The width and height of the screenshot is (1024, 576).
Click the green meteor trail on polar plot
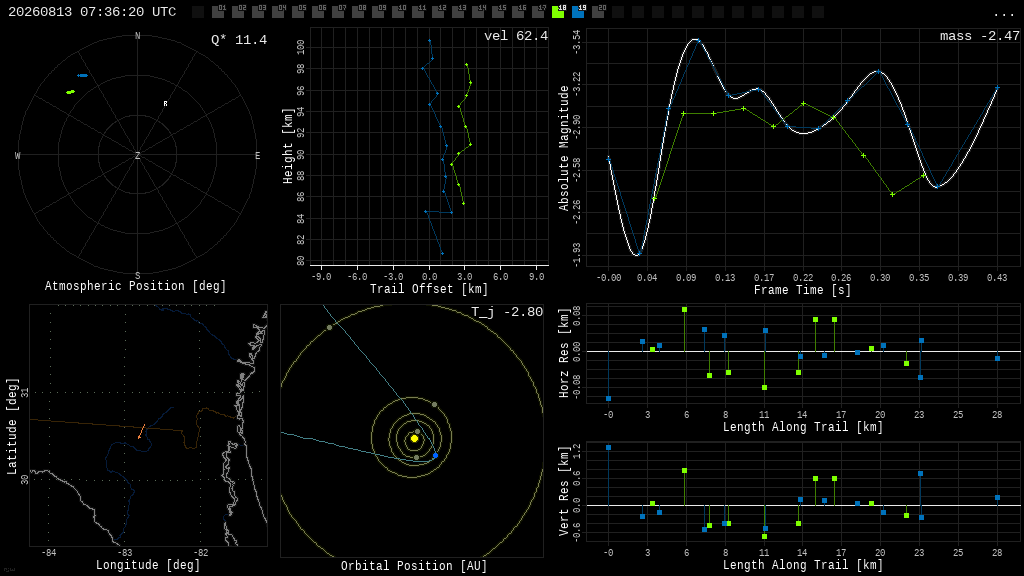[71, 92]
